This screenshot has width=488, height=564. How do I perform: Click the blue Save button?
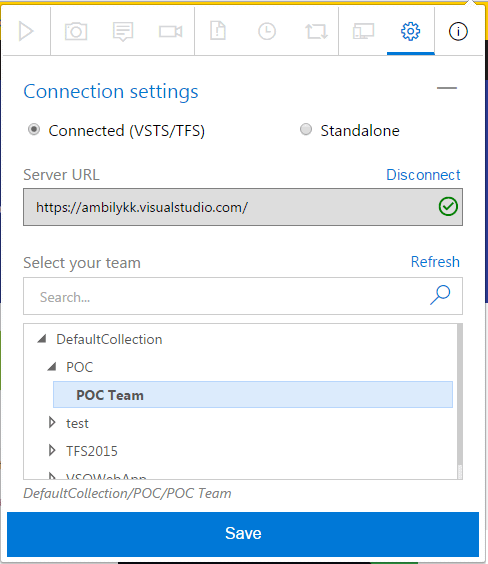(x=243, y=534)
